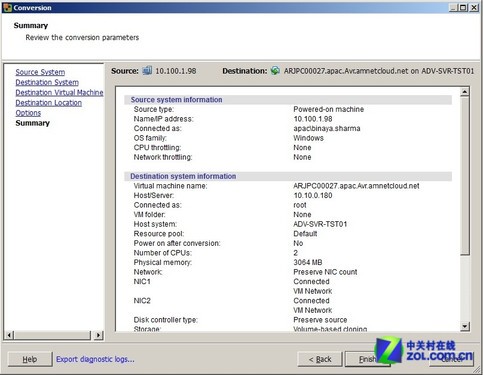Viewport: 483px width, 375px height.
Task: Click the sidebar horizontal scrollbar track
Action: pos(52,335)
